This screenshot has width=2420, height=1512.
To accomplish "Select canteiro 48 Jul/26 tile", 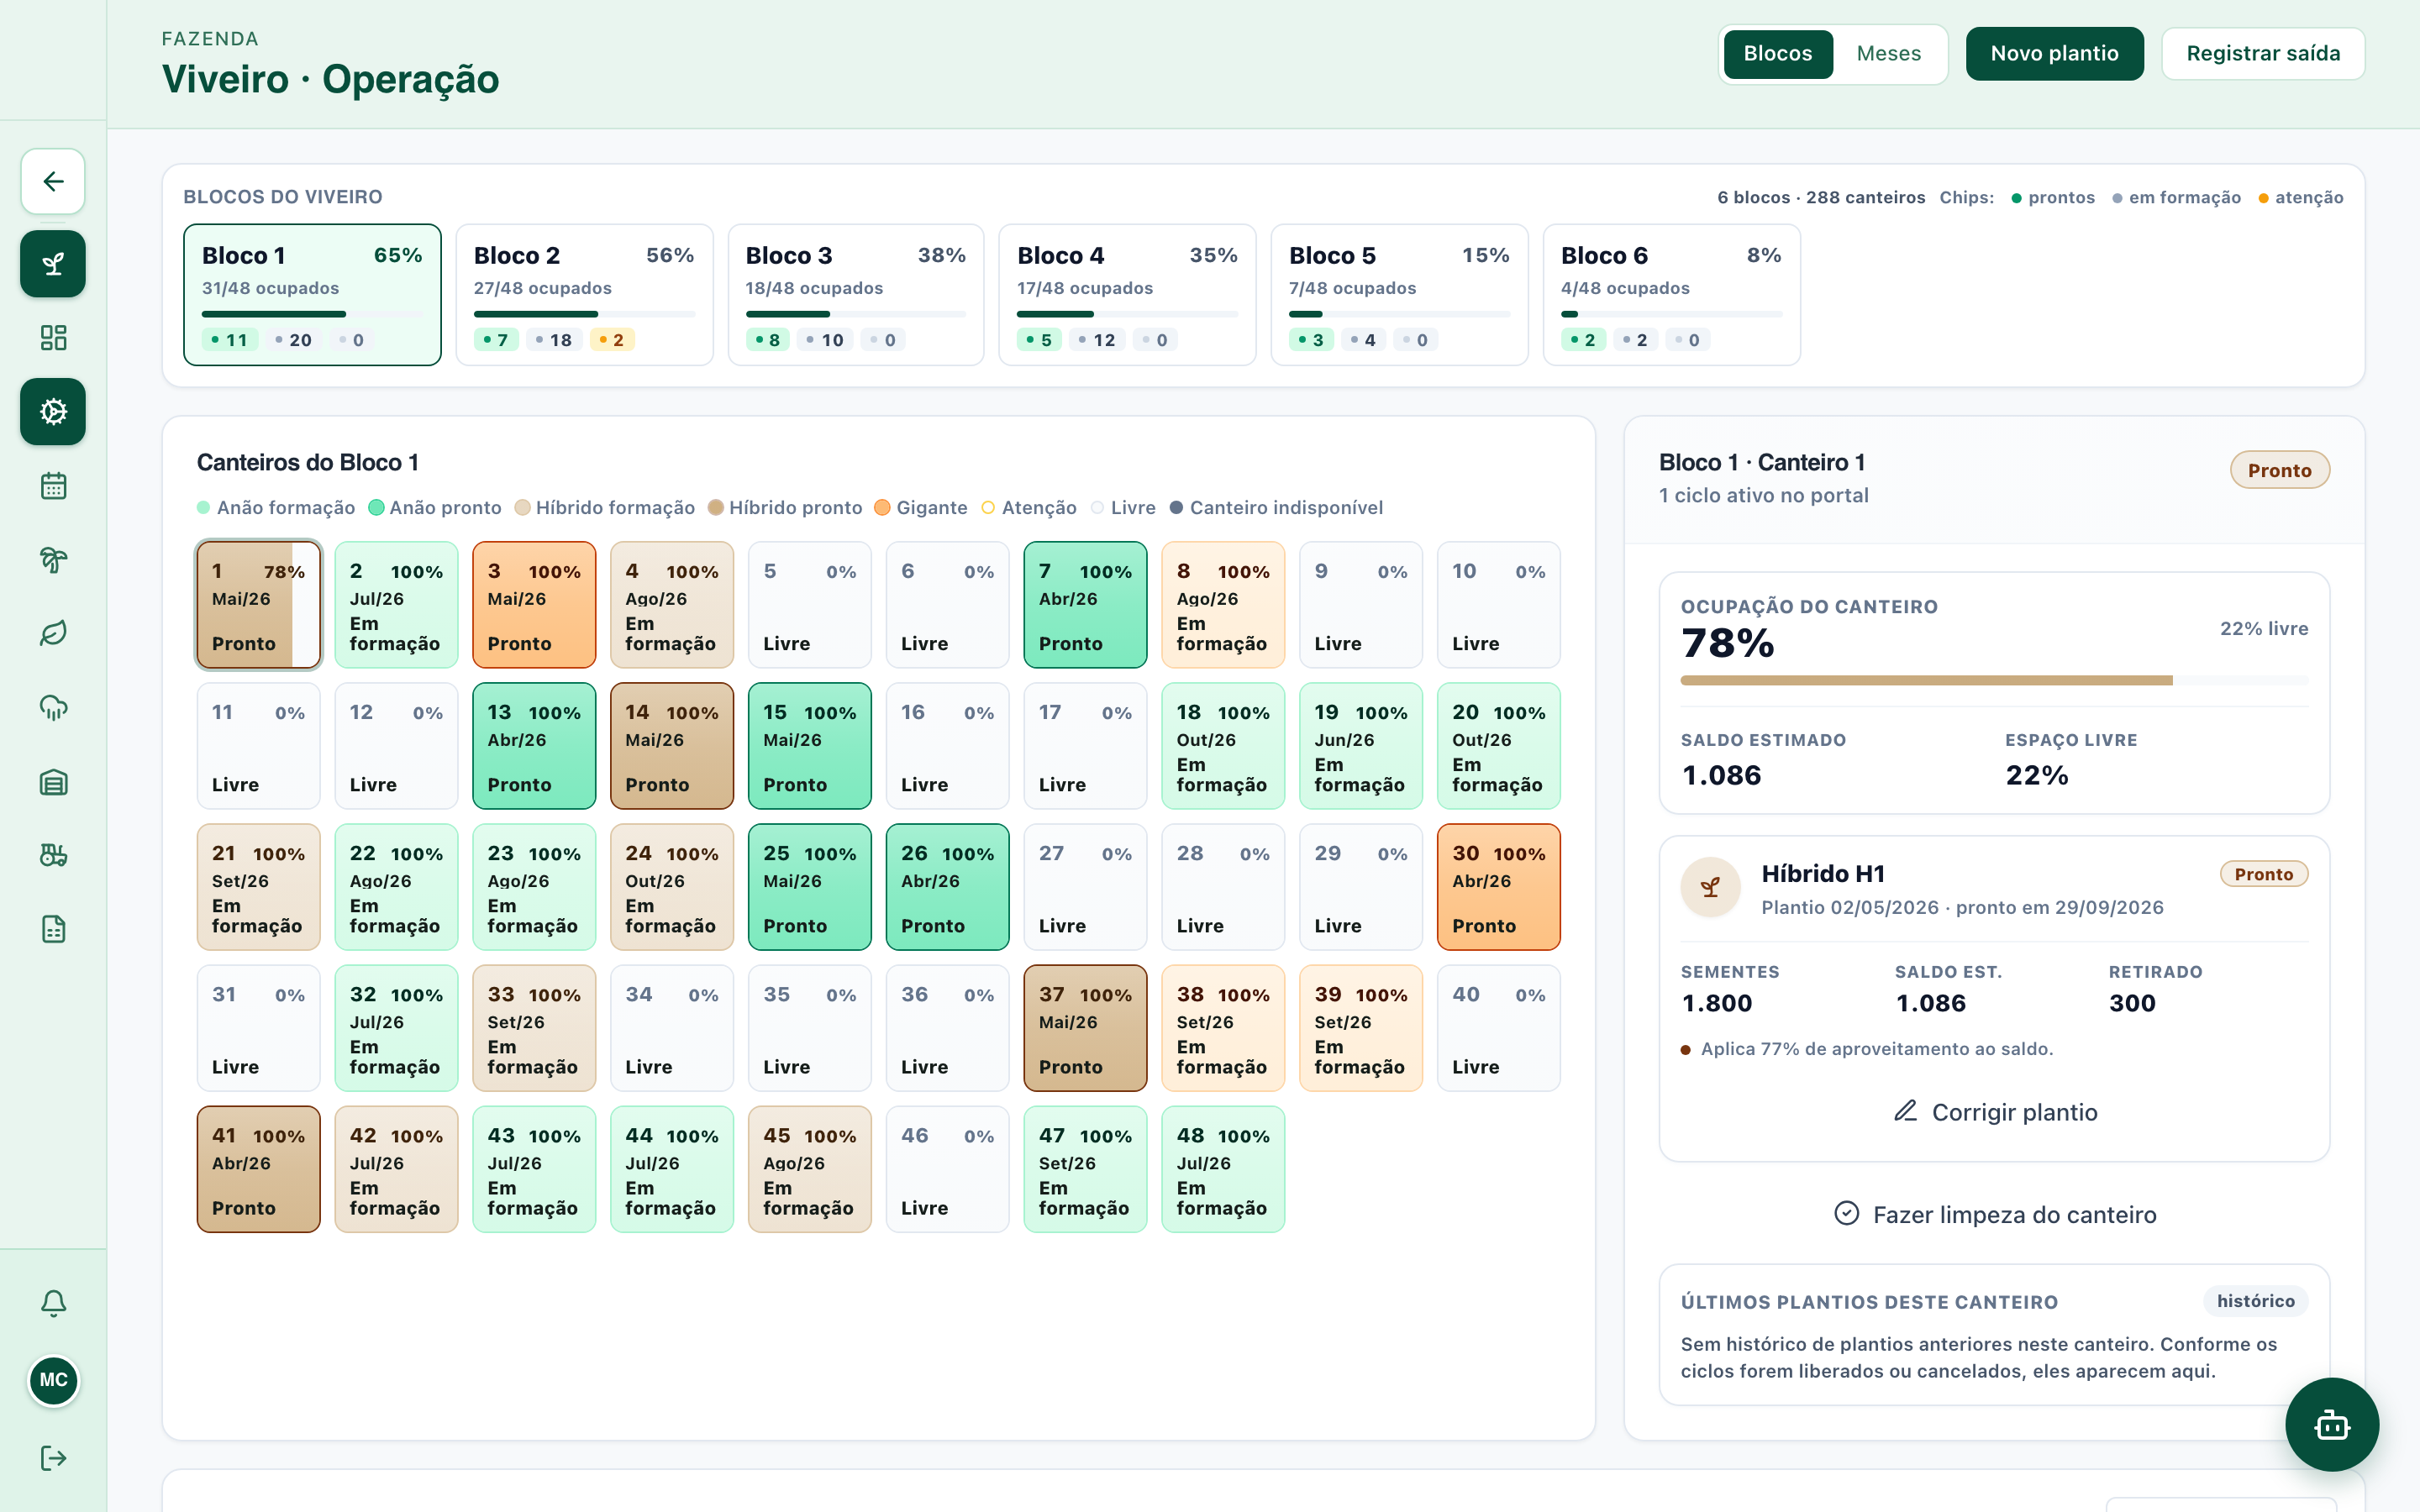I will [1223, 1169].
